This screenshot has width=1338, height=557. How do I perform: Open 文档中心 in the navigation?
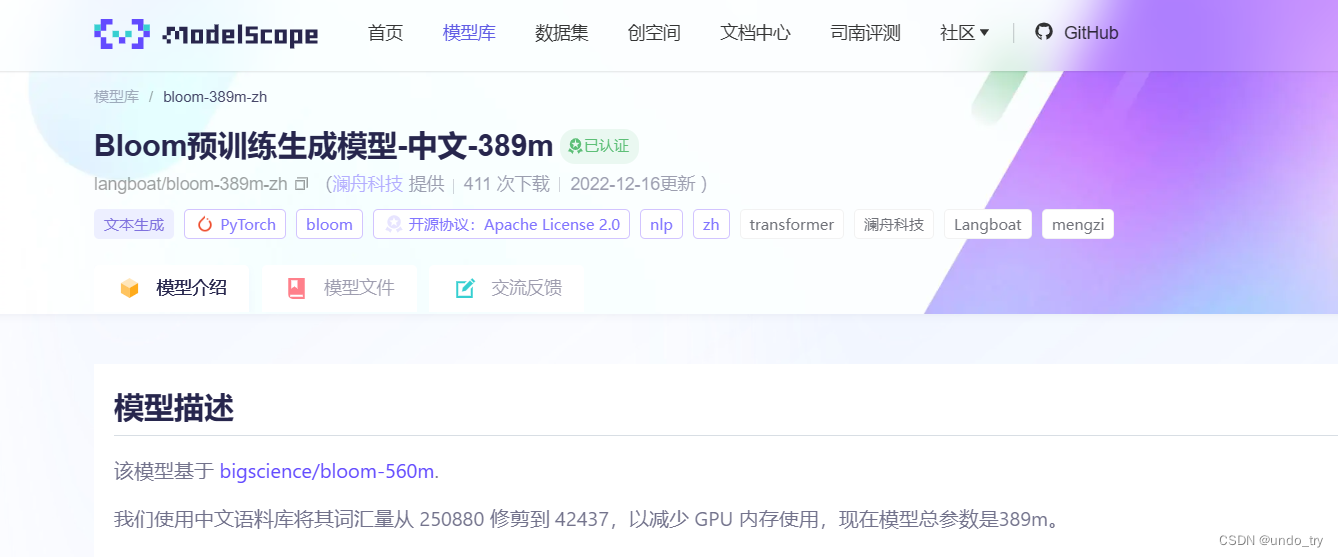coord(755,33)
